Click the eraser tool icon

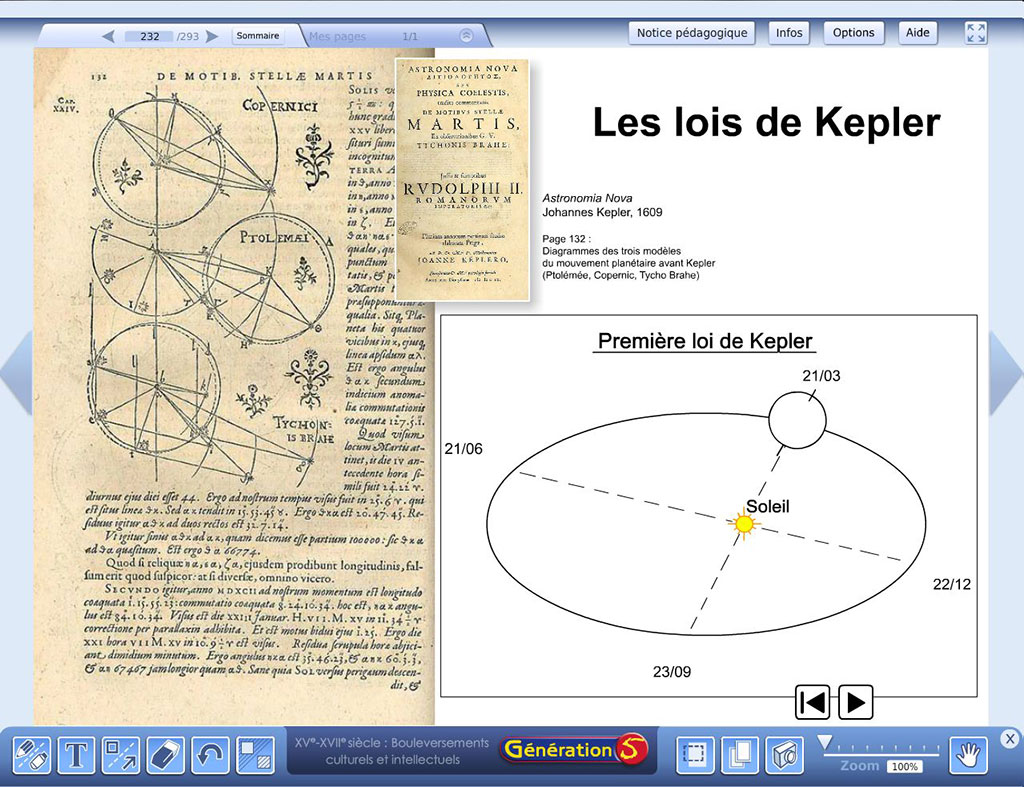pos(165,755)
